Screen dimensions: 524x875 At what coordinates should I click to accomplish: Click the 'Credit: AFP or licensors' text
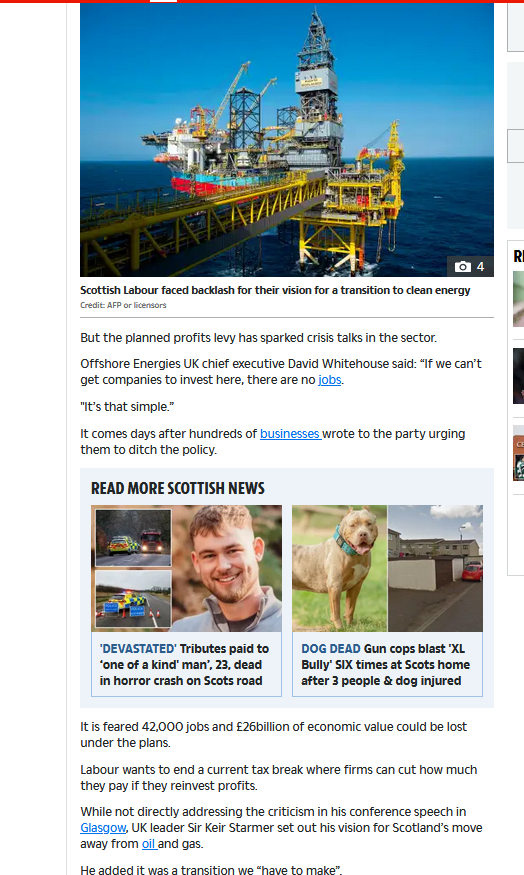pos(123,305)
